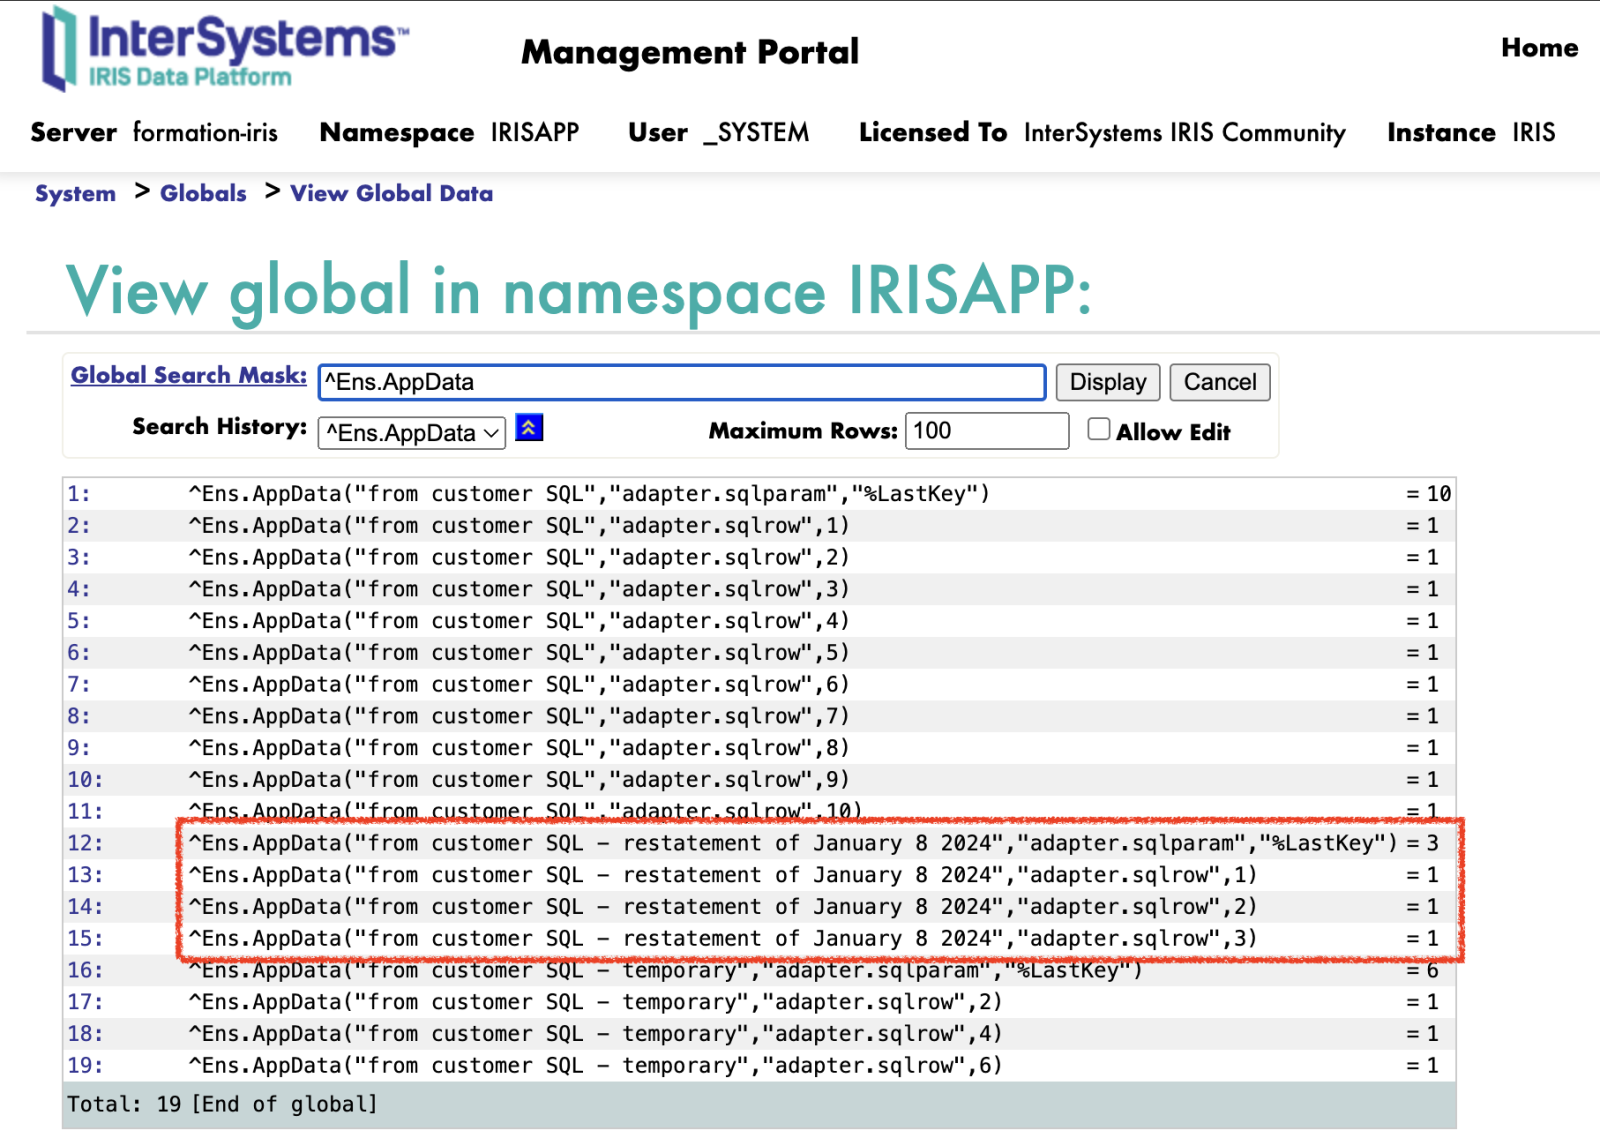Open the Home menu link
This screenshot has height=1138, width=1600.
click(x=1538, y=48)
